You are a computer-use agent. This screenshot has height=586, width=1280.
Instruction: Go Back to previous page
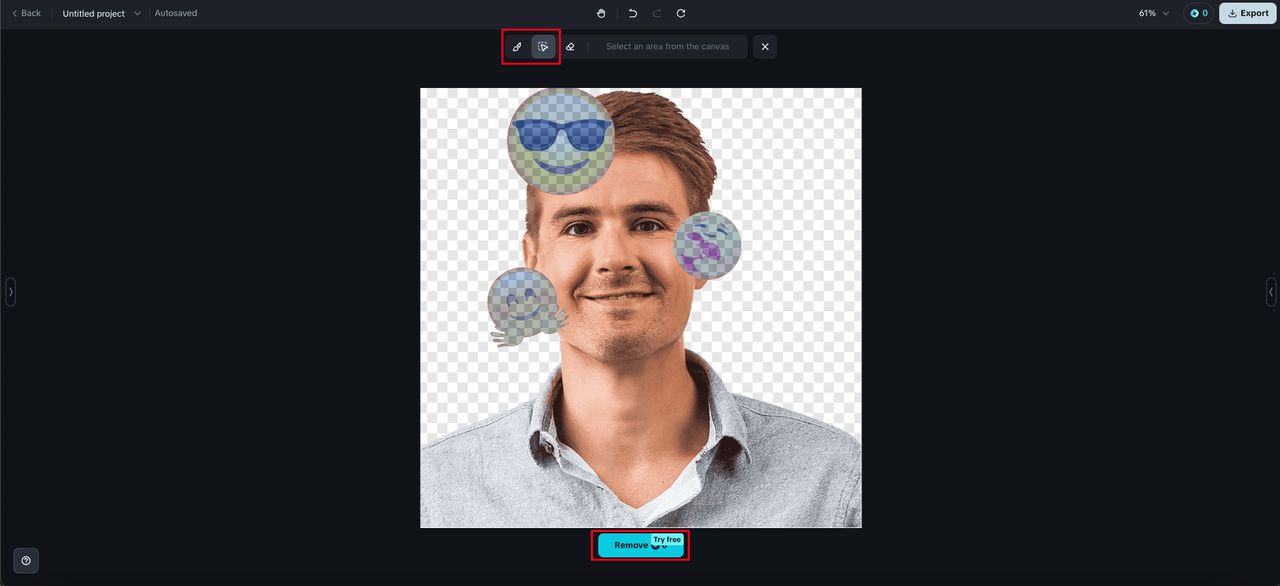point(26,13)
